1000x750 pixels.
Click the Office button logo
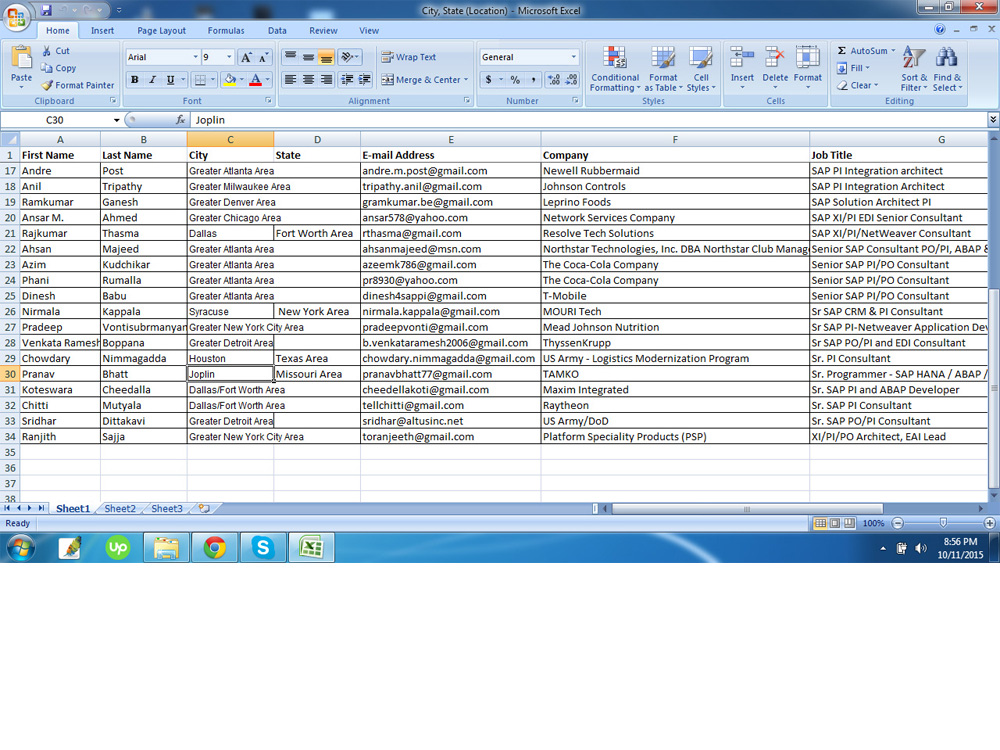pos(17,17)
